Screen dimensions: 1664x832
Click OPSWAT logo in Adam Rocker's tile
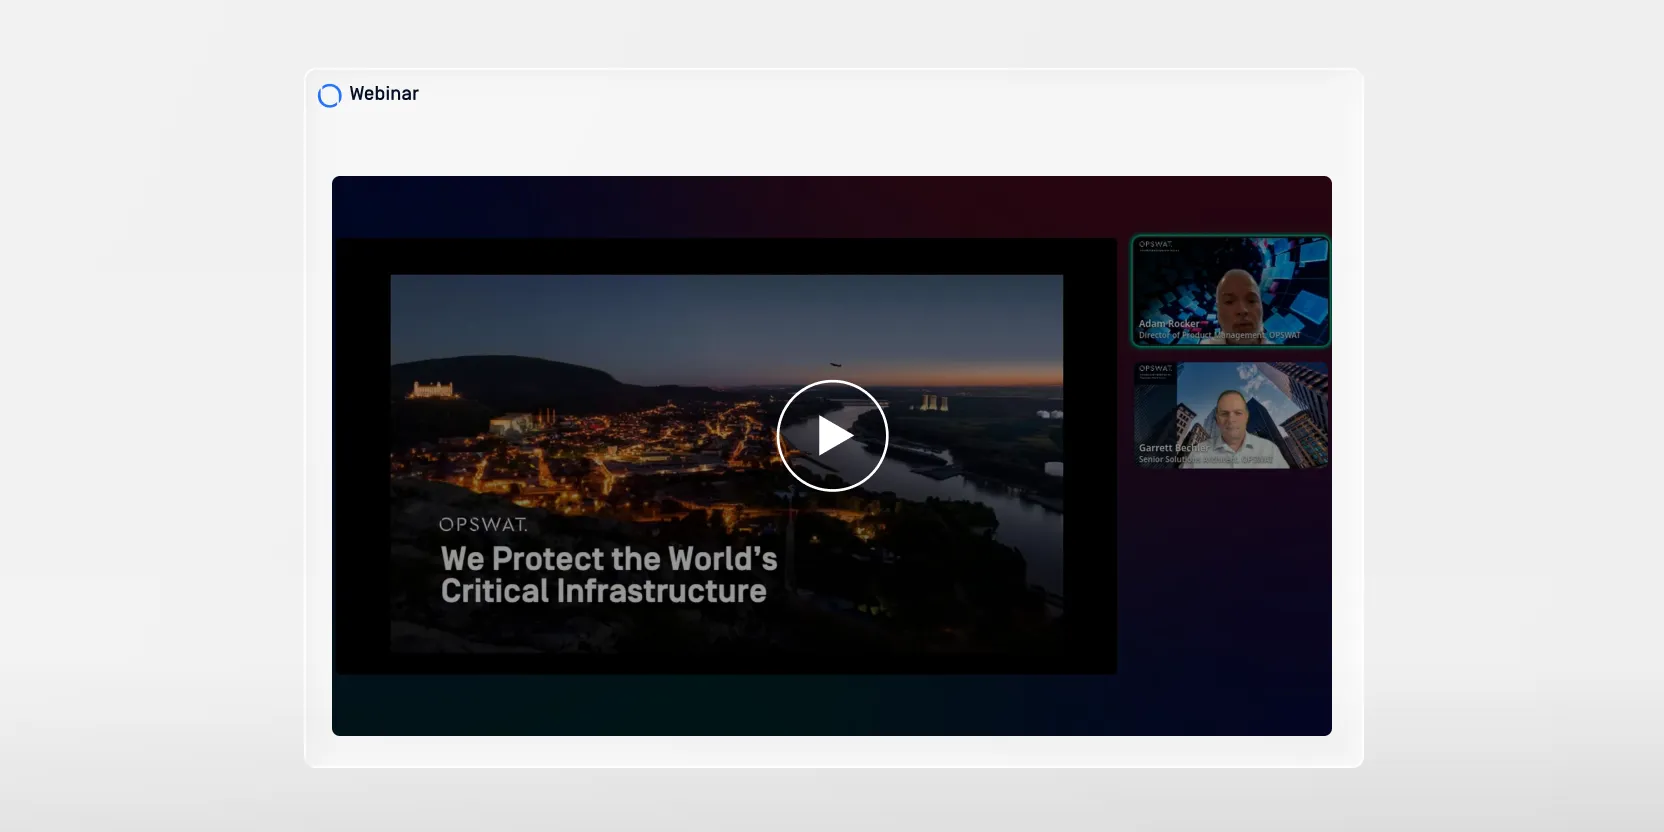1155,244
